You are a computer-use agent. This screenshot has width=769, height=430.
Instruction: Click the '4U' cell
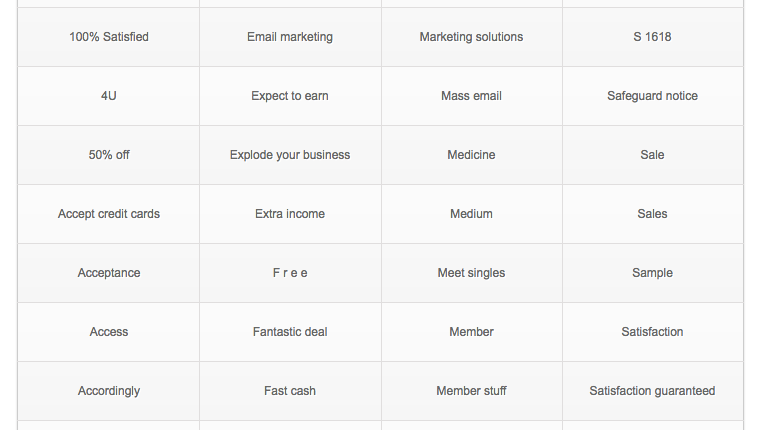[109, 96]
